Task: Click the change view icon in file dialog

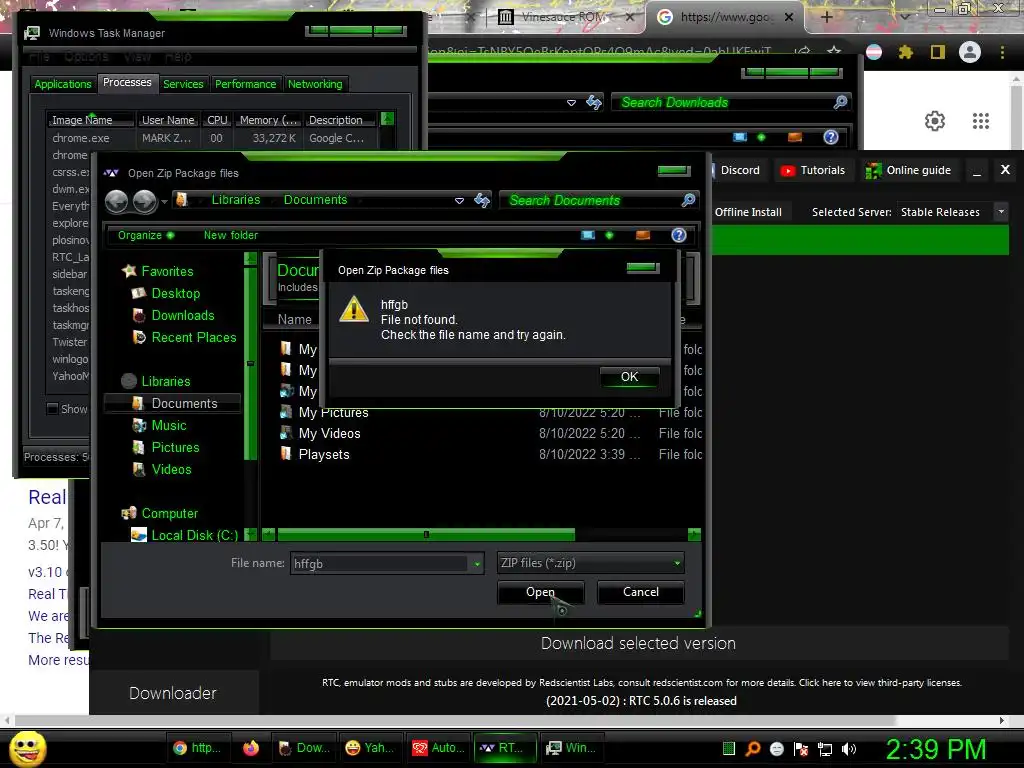Action: (x=588, y=235)
